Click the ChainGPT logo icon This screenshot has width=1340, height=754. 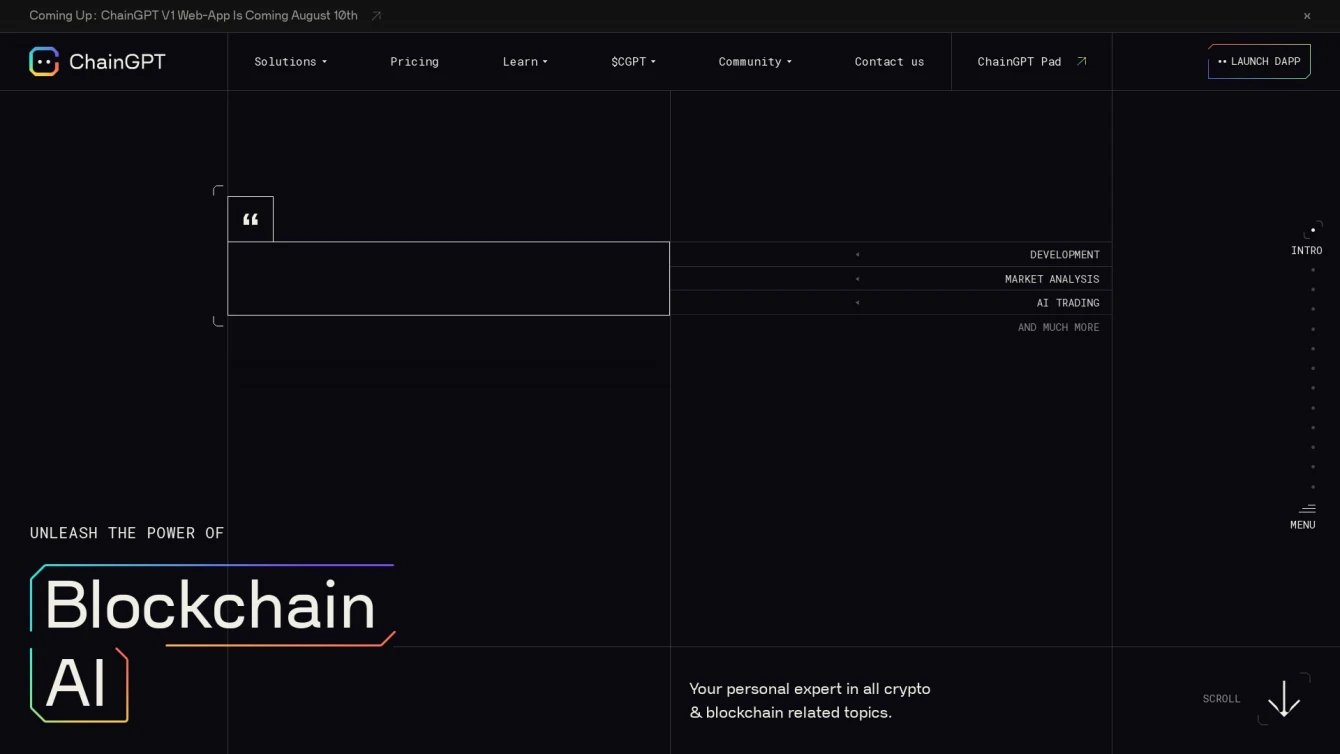pos(44,62)
